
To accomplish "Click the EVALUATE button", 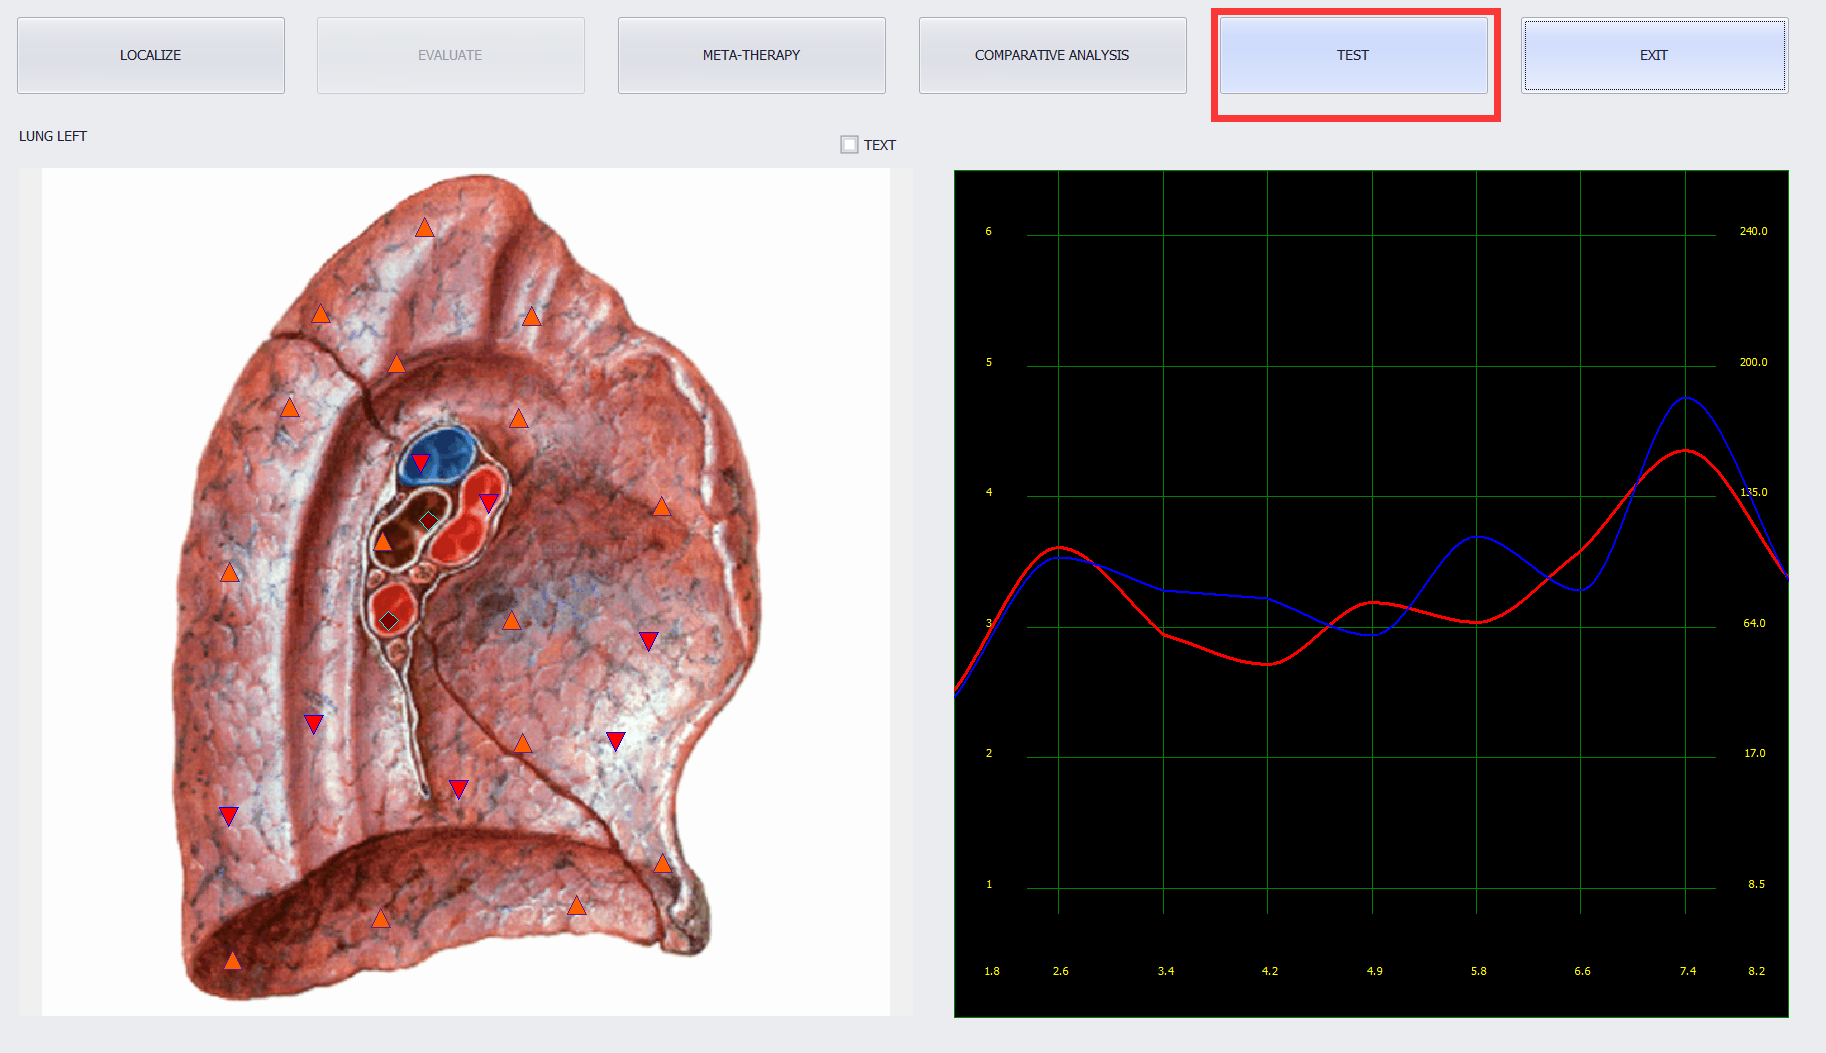I will coord(451,55).
